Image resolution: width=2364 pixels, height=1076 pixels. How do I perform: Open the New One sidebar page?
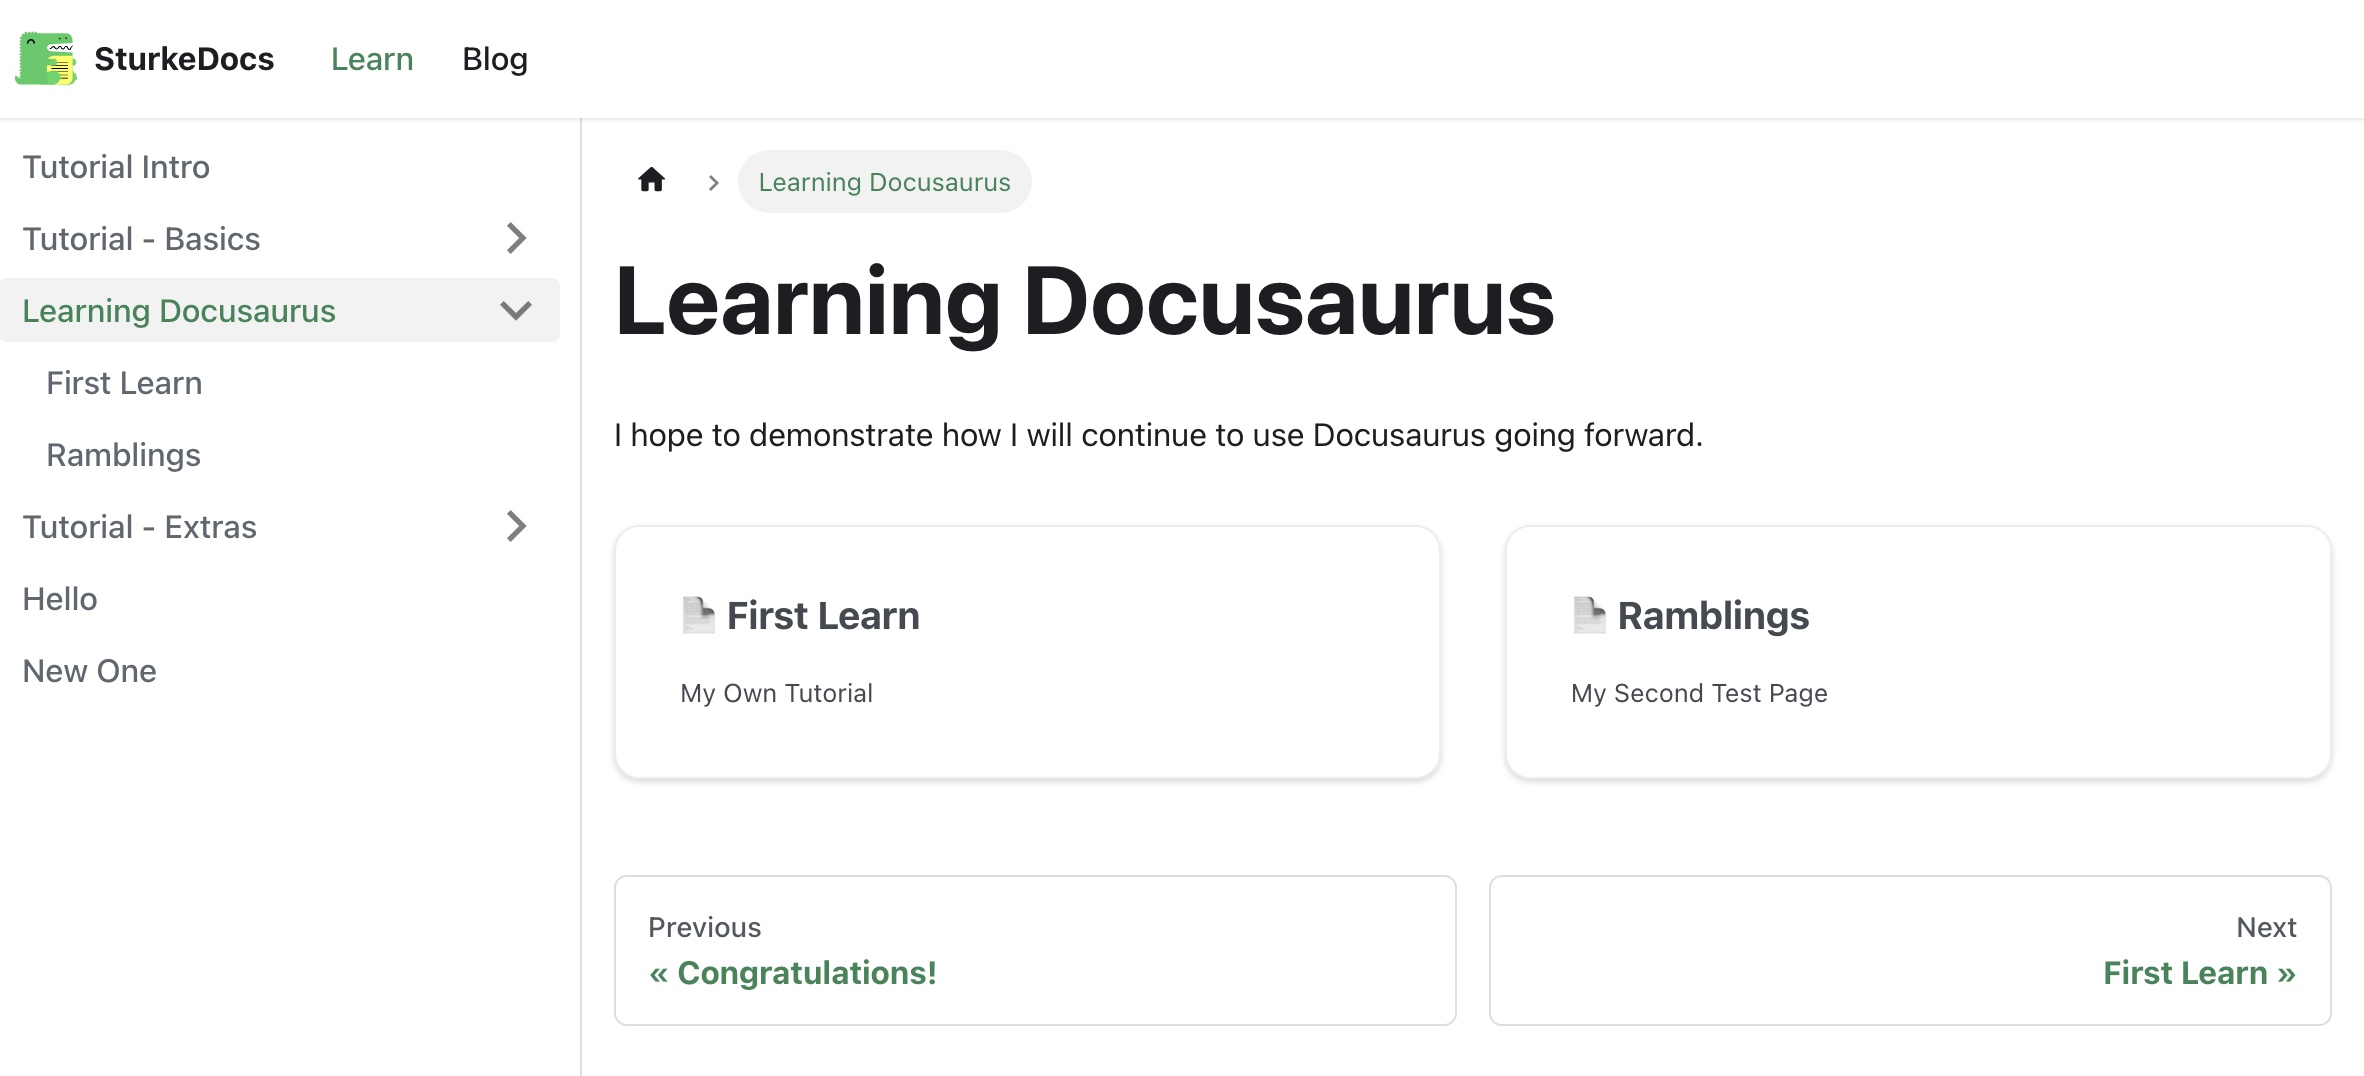280,671
